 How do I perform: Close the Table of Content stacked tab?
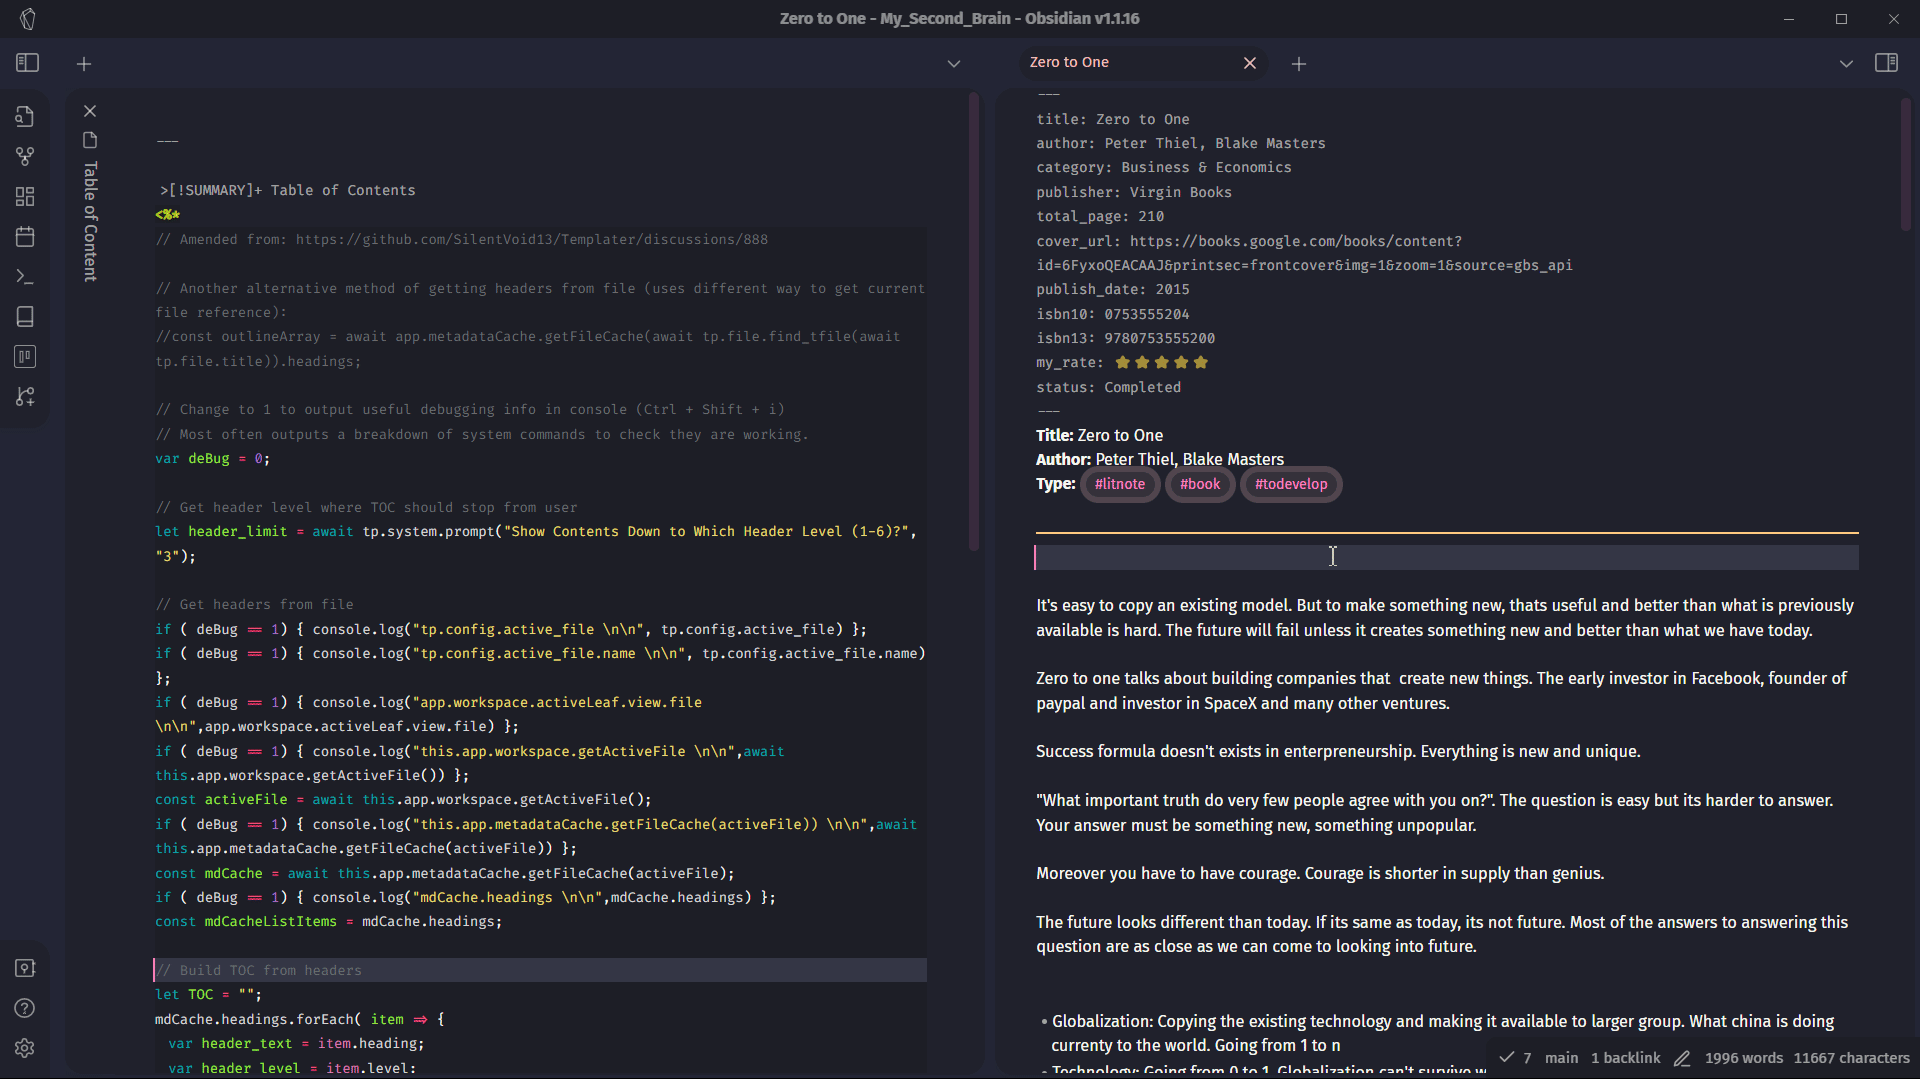[90, 111]
